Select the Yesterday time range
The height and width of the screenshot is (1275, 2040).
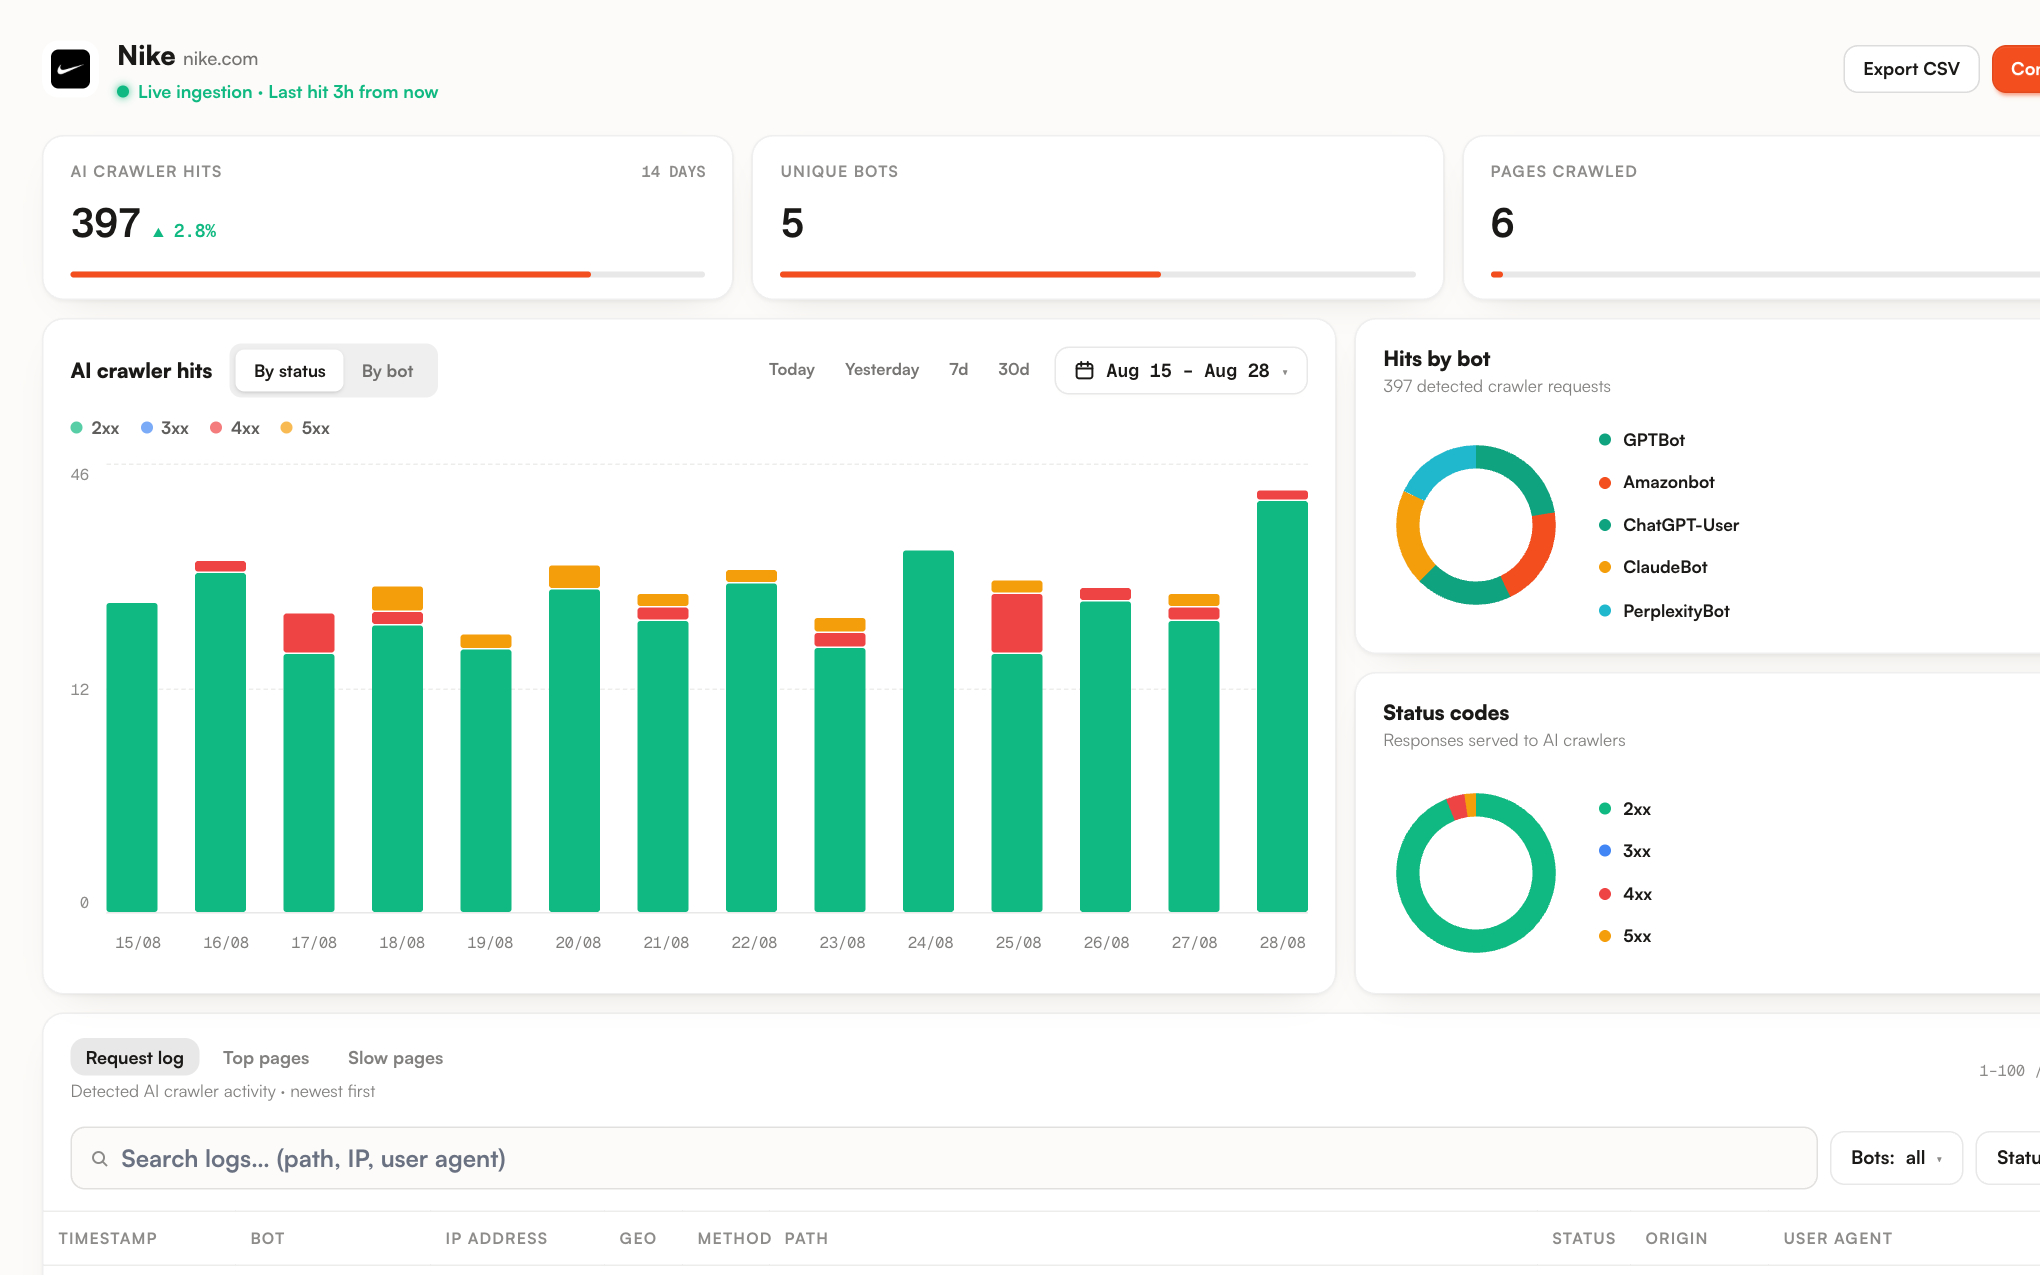point(882,370)
